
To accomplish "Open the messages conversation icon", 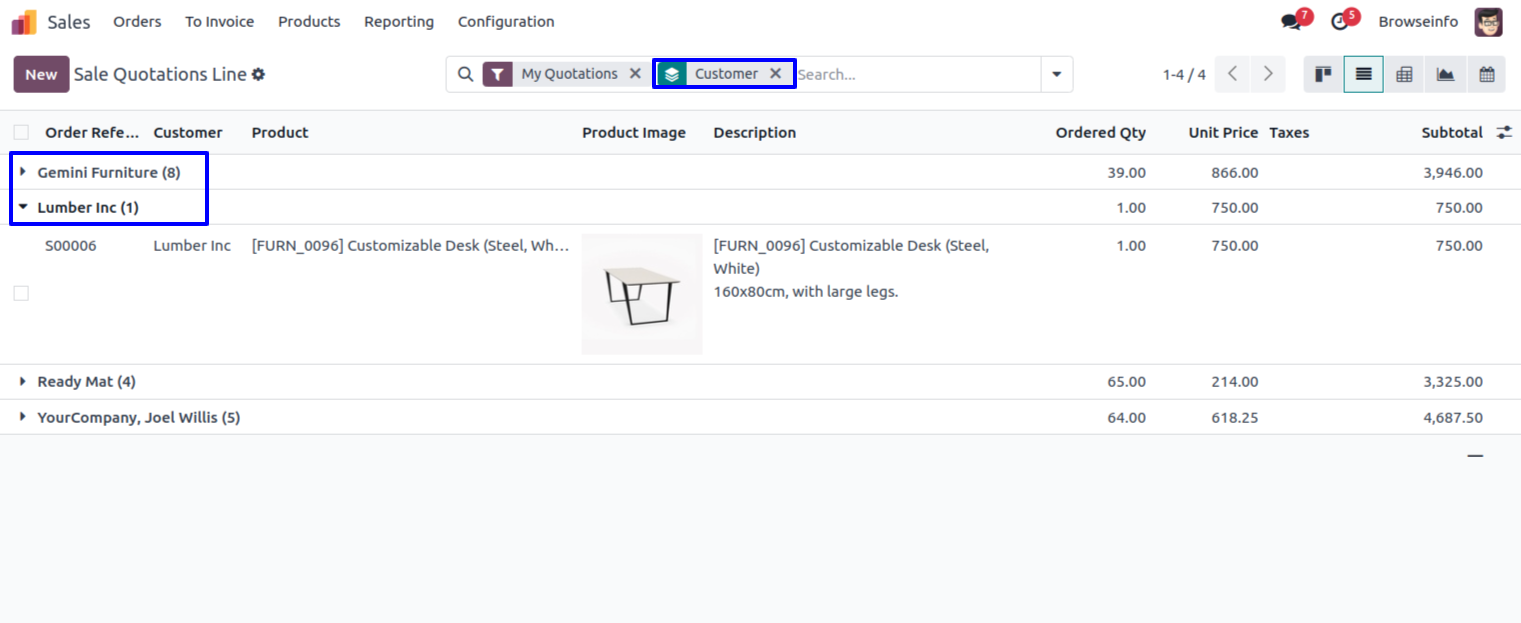I will coord(1291,22).
